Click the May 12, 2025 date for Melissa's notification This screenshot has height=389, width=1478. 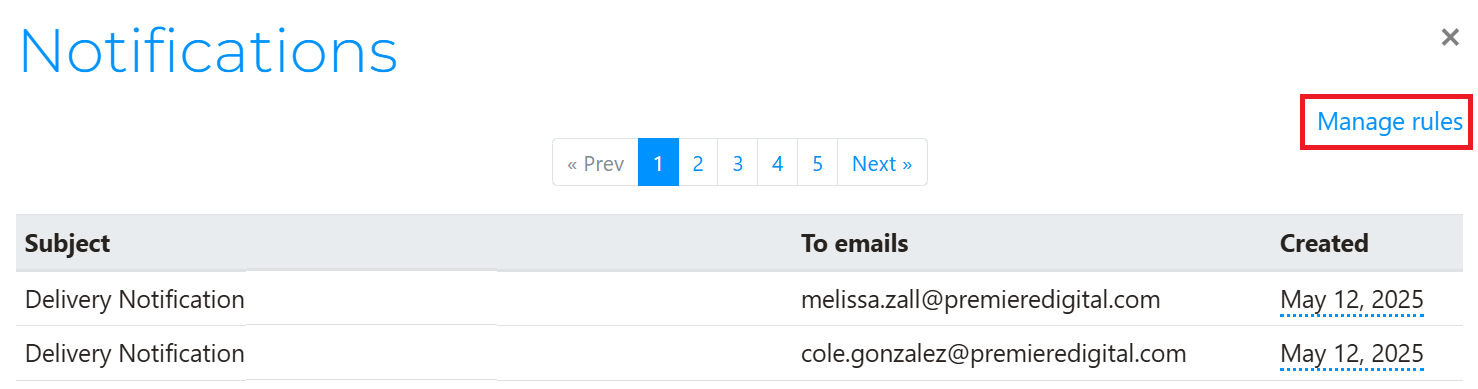1352,299
